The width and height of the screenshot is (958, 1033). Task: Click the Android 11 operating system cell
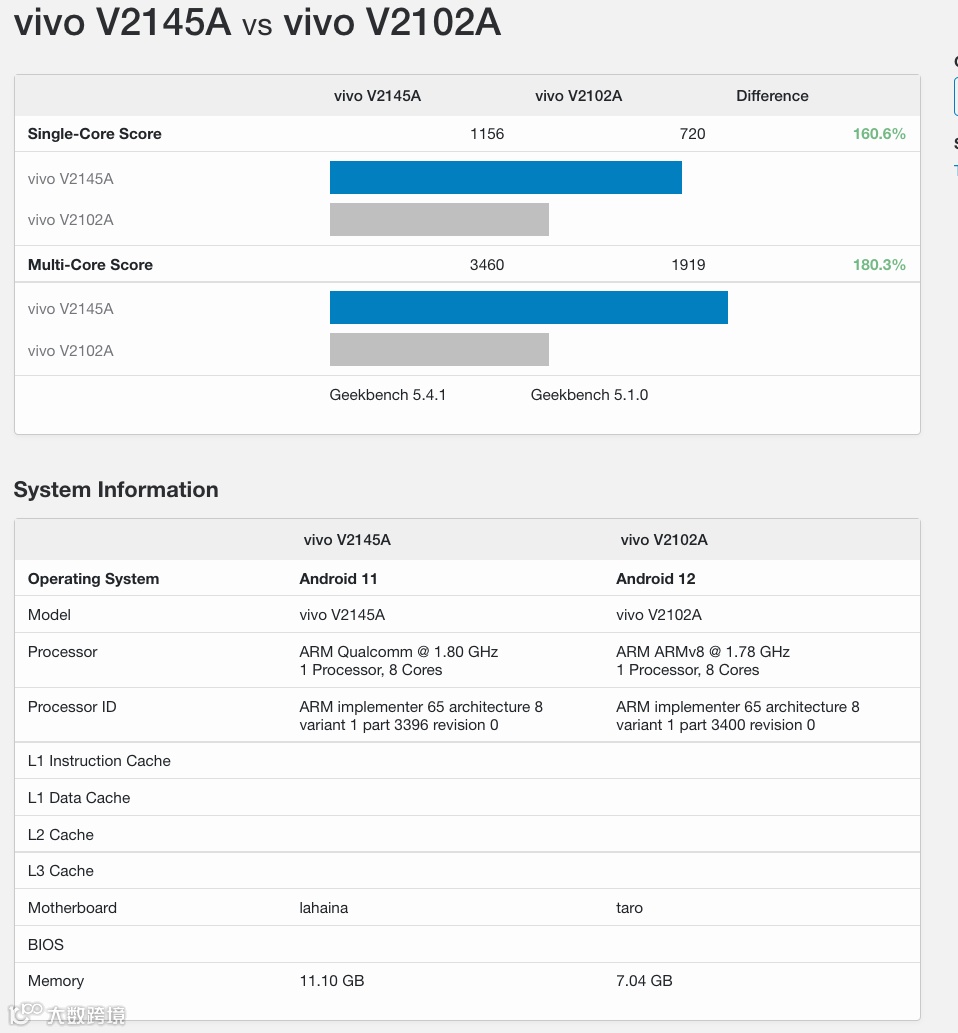pos(338,579)
